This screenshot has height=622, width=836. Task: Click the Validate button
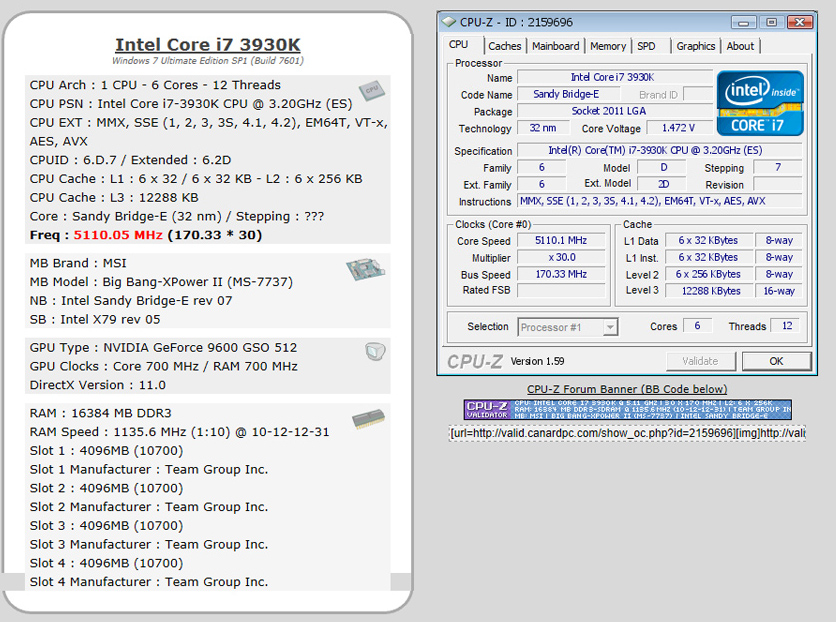coord(699,361)
